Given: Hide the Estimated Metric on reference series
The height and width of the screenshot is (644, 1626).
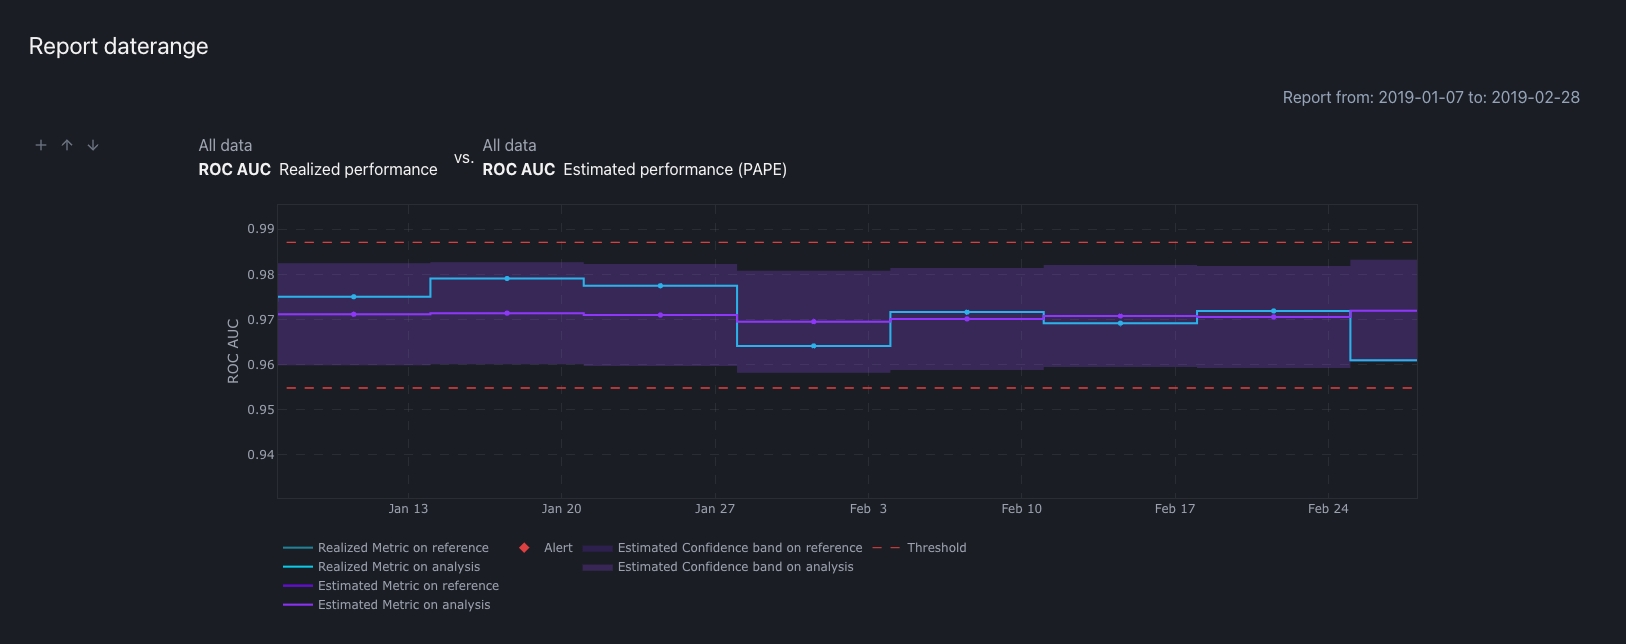Looking at the screenshot, I should [x=407, y=586].
